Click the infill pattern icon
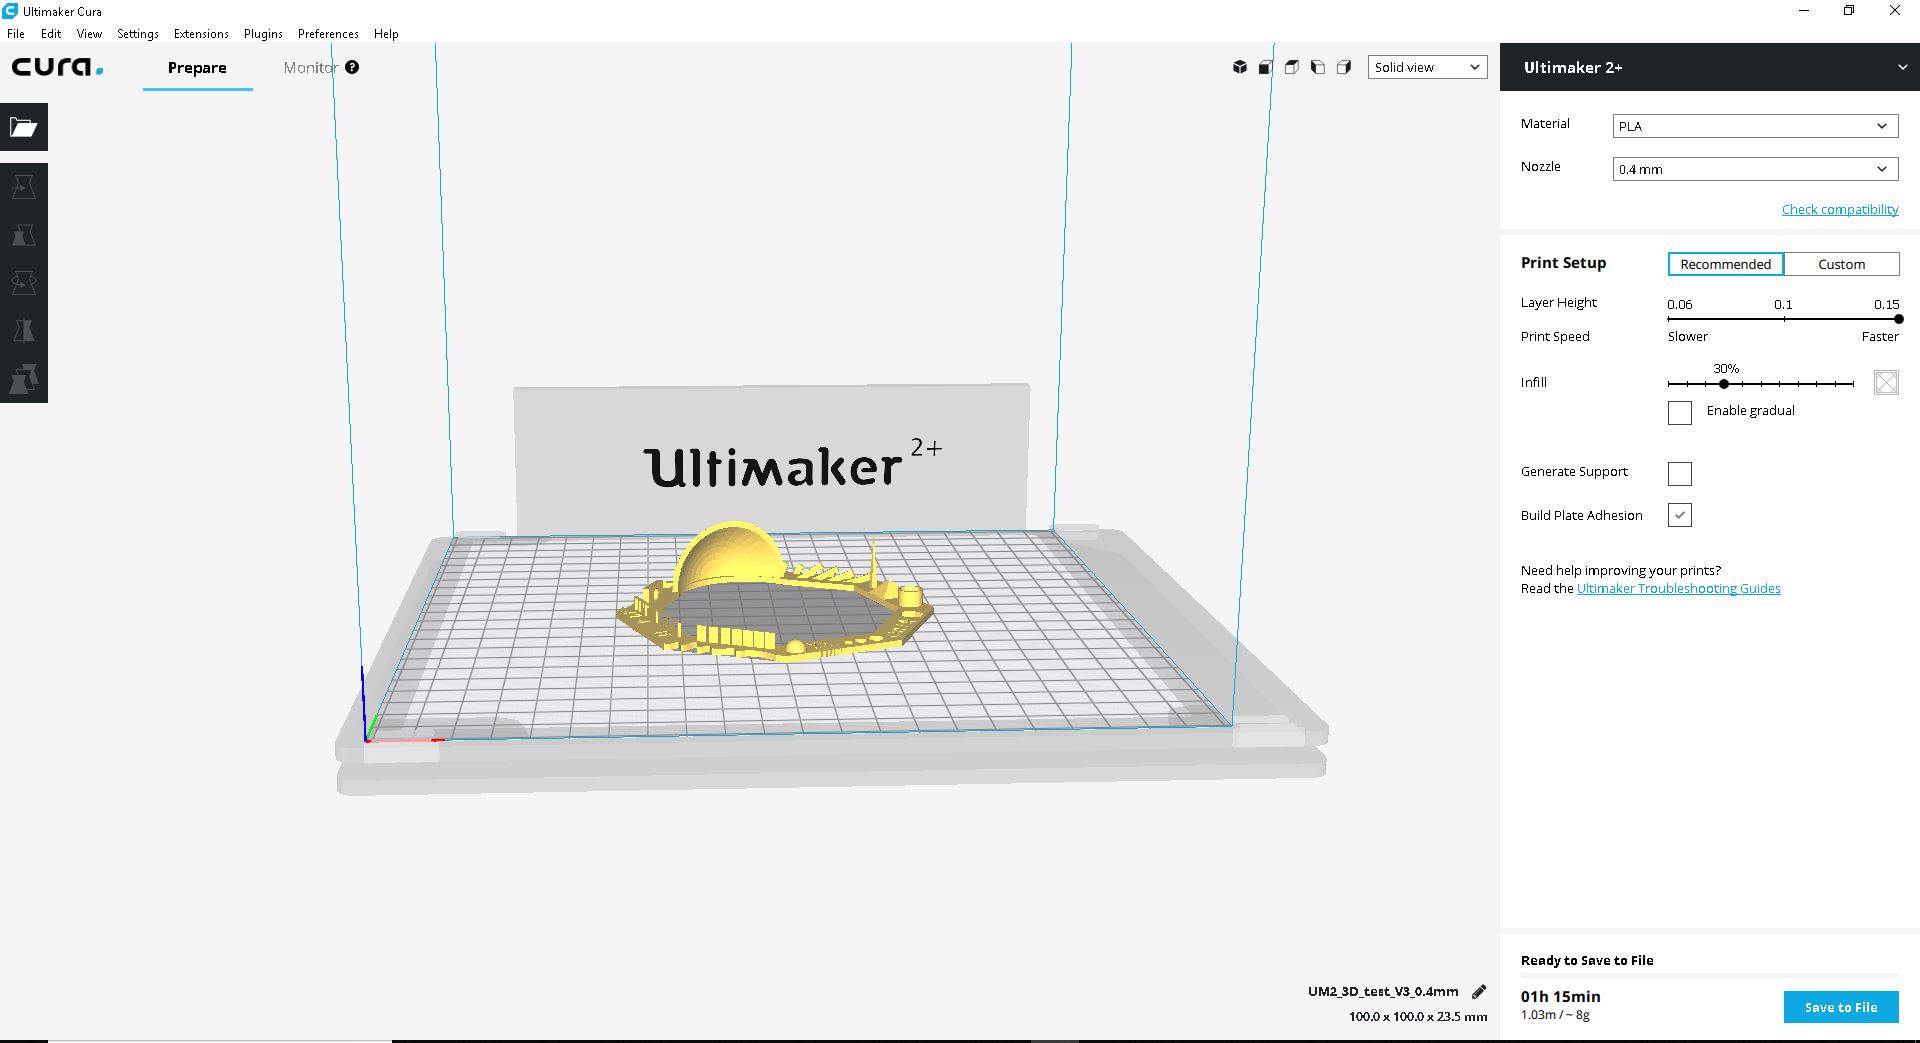The image size is (1920, 1043). [x=1886, y=382]
